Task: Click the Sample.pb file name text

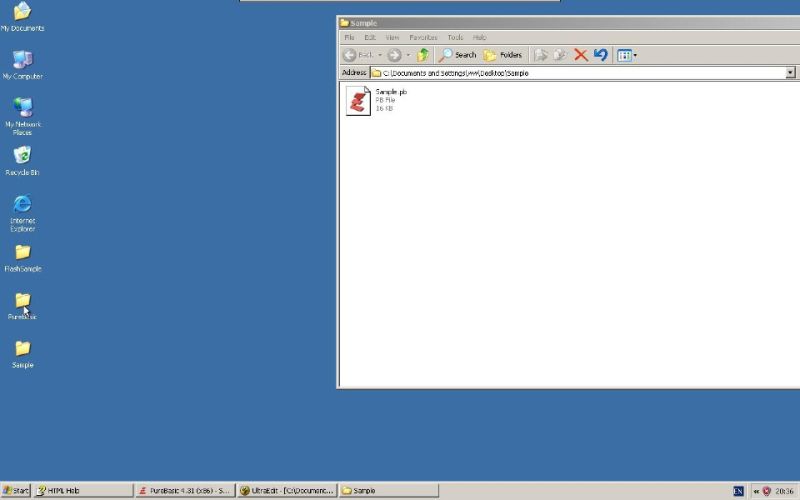Action: (391, 92)
